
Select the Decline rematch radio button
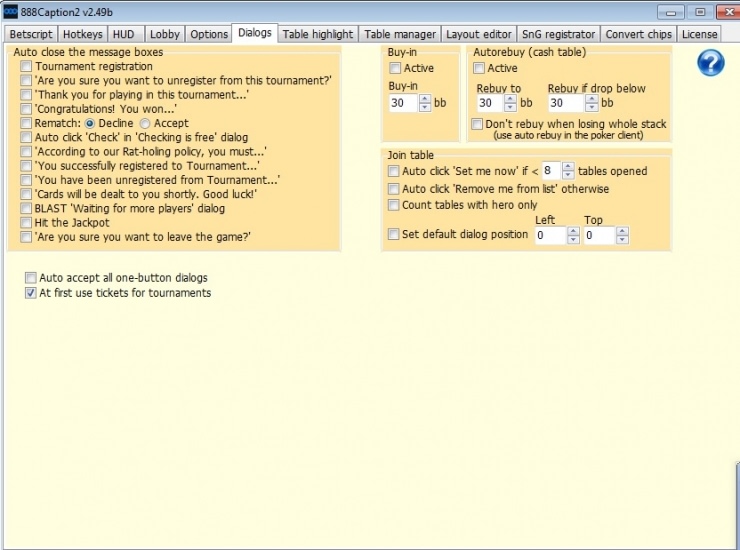[90, 124]
